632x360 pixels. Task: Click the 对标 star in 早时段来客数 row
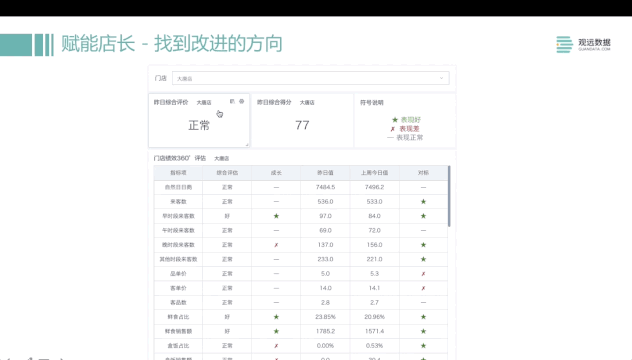point(423,216)
